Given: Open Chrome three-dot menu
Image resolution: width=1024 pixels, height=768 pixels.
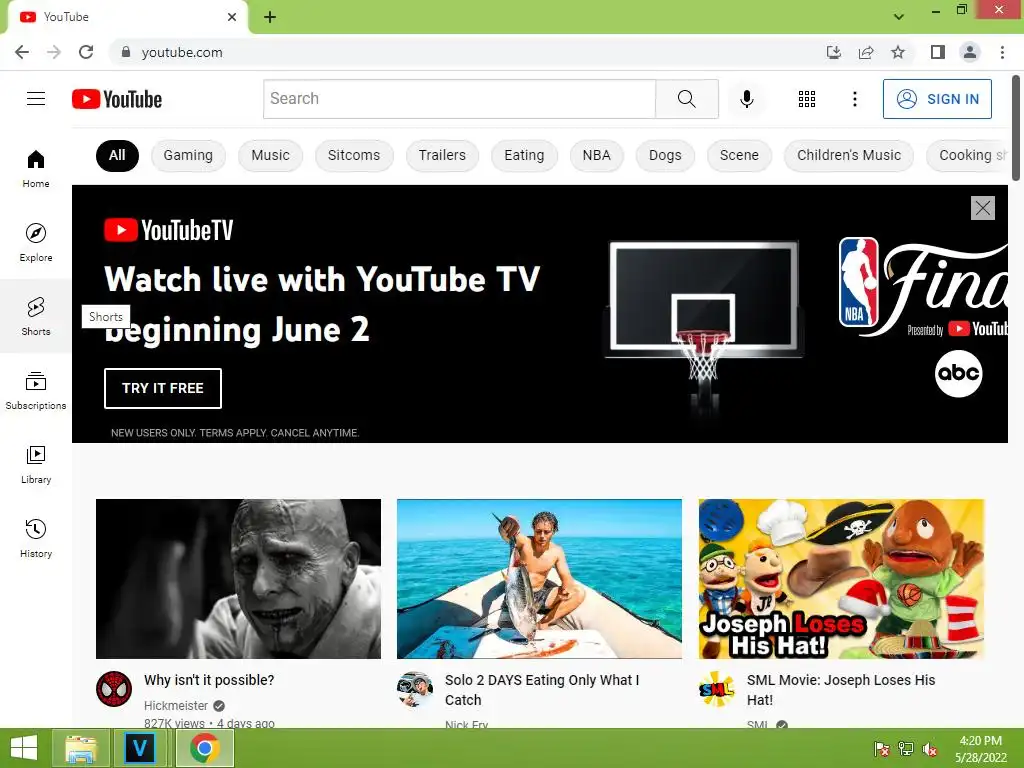Looking at the screenshot, I should (1002, 52).
